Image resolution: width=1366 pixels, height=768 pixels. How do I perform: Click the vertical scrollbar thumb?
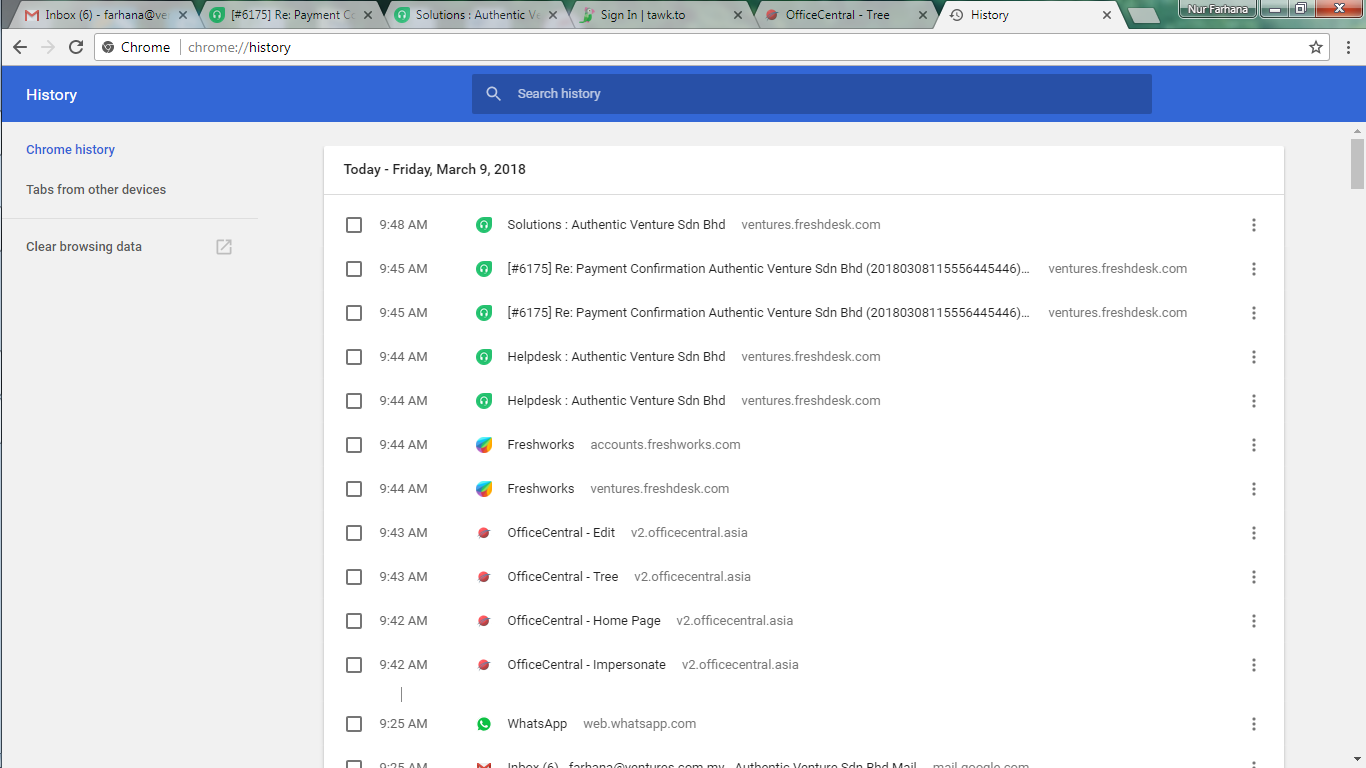point(1357,164)
